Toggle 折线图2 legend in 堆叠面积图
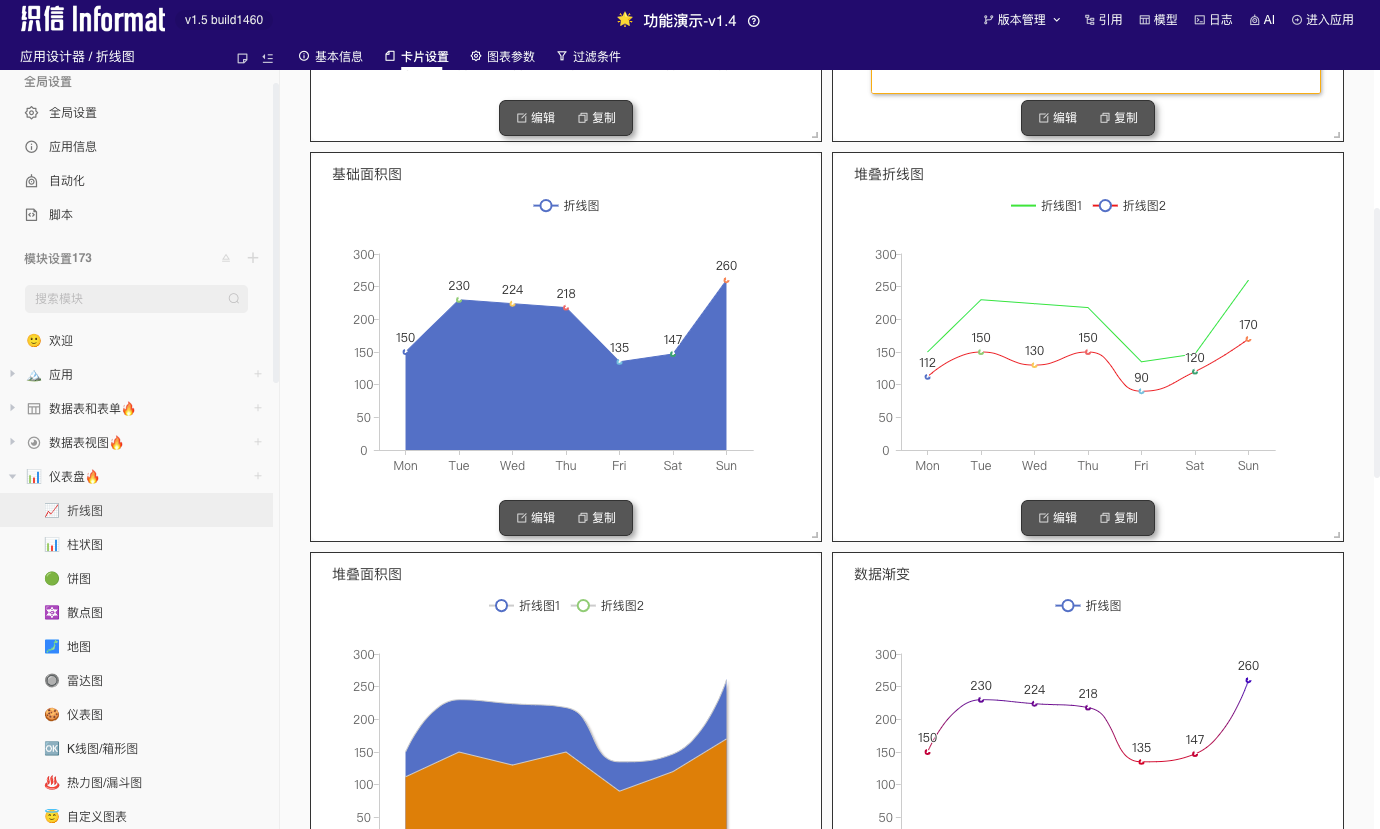This screenshot has height=829, width=1380. point(607,605)
